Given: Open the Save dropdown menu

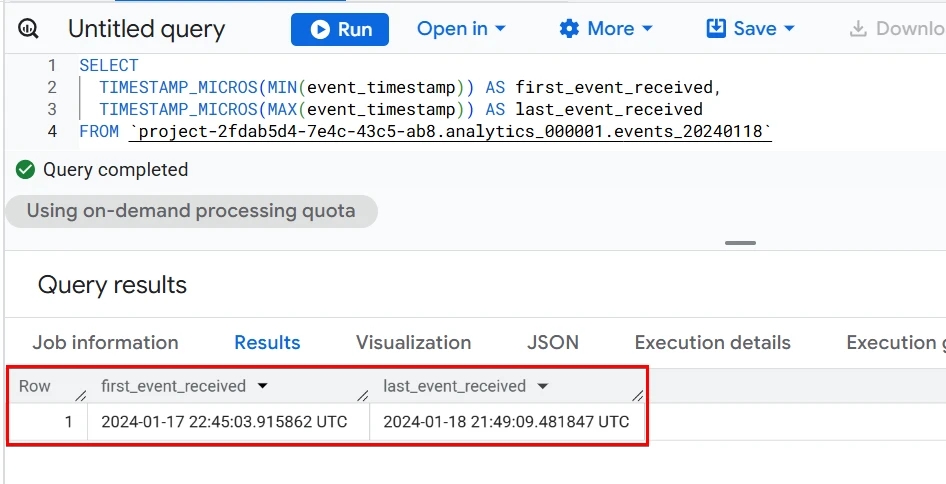Looking at the screenshot, I should [750, 28].
